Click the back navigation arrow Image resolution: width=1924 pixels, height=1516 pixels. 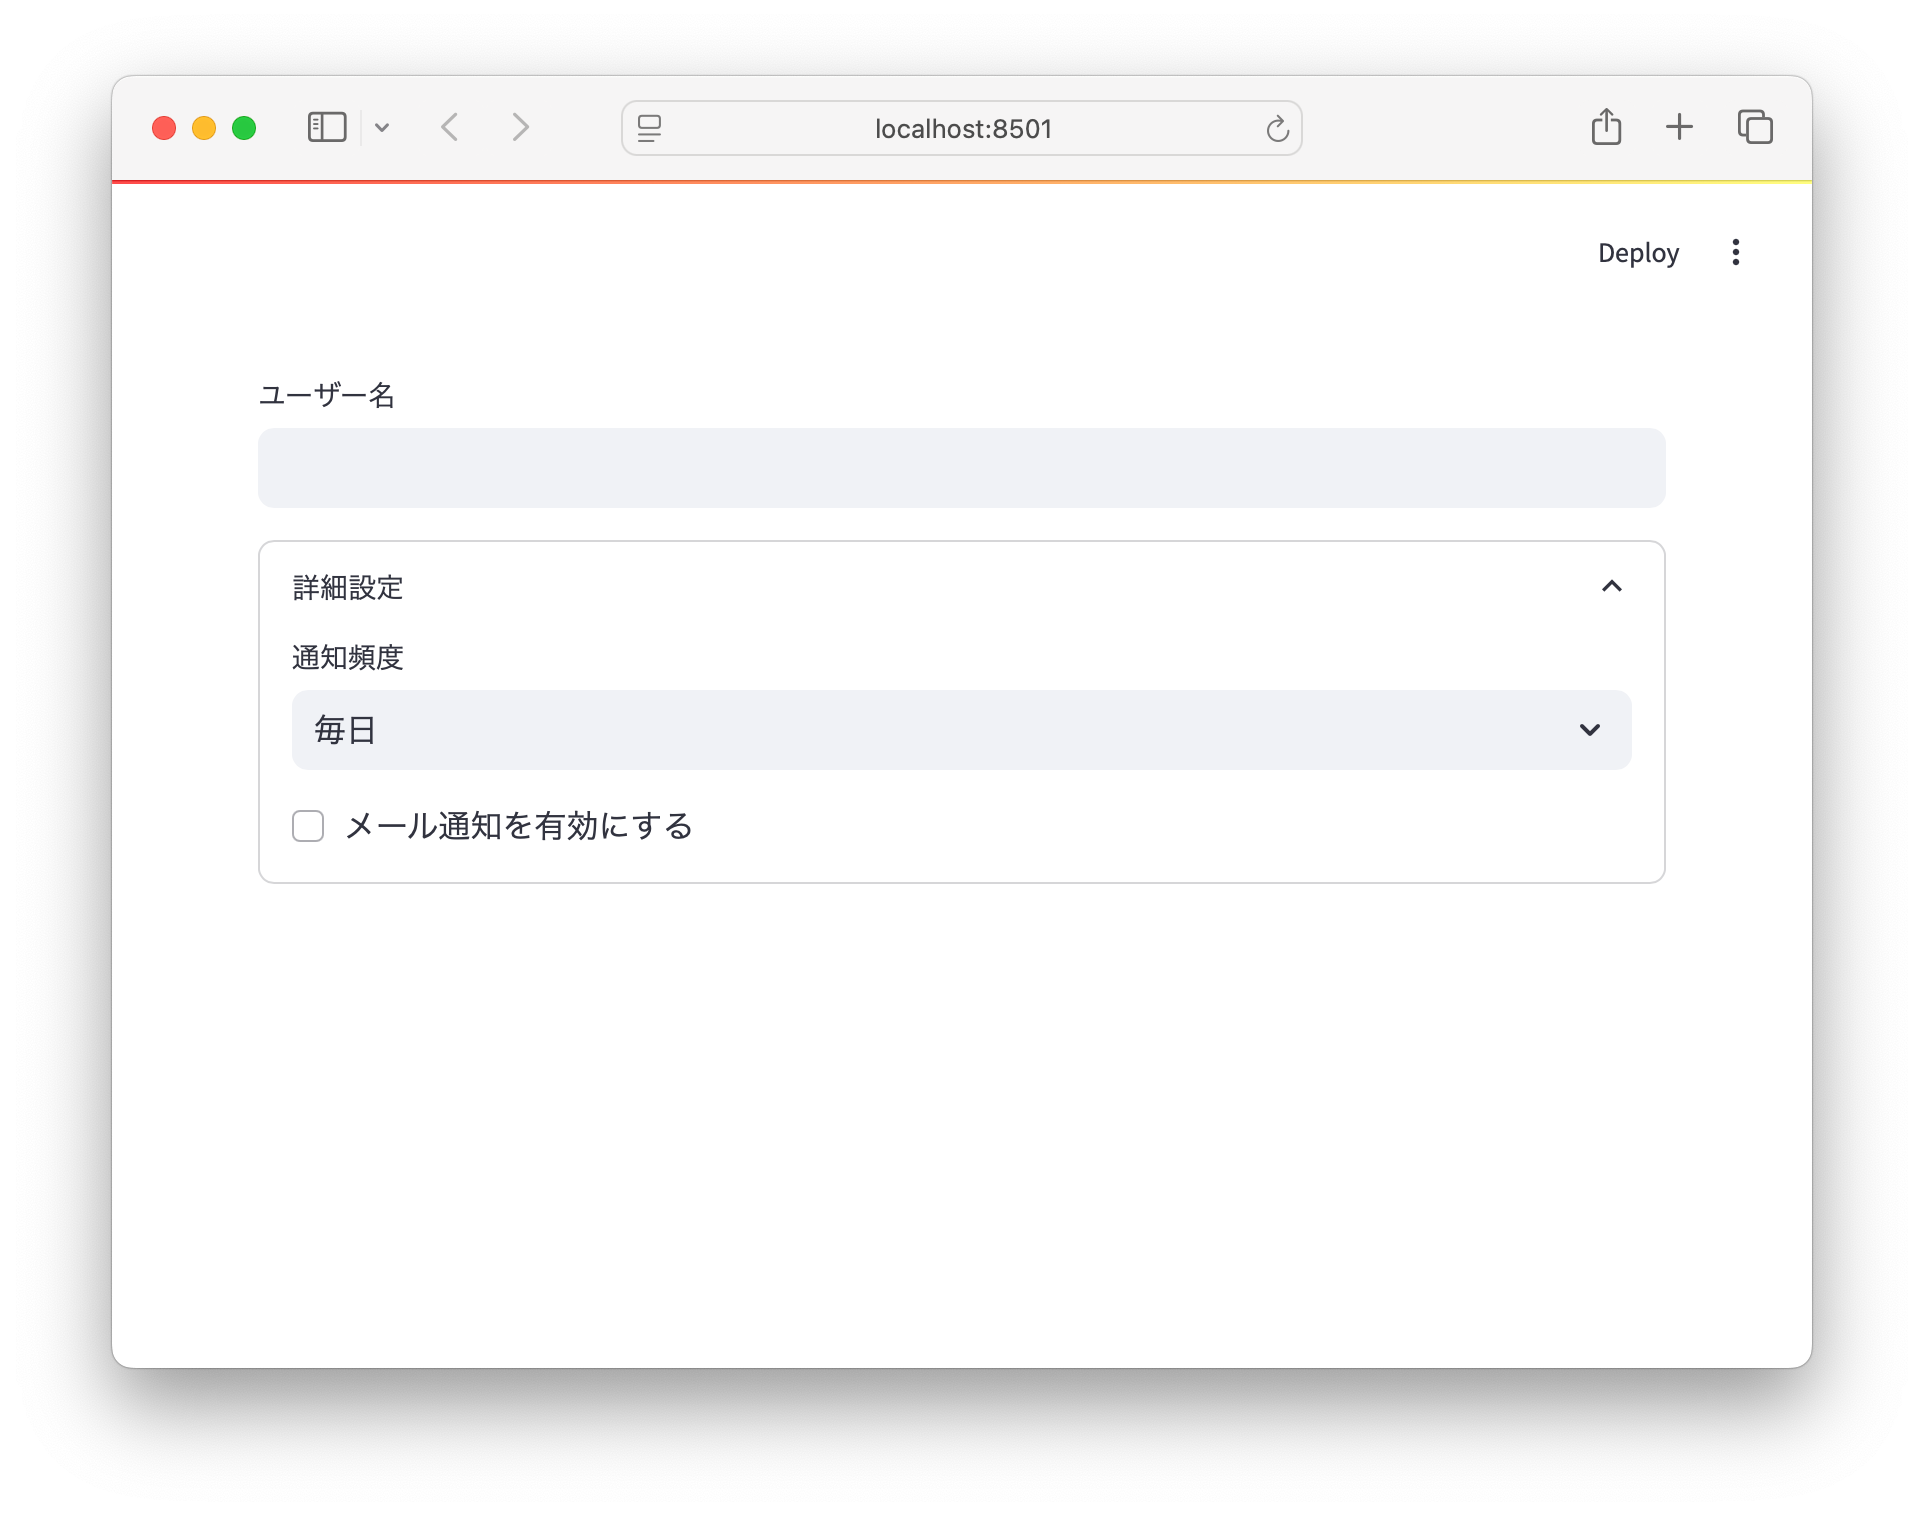click(450, 127)
